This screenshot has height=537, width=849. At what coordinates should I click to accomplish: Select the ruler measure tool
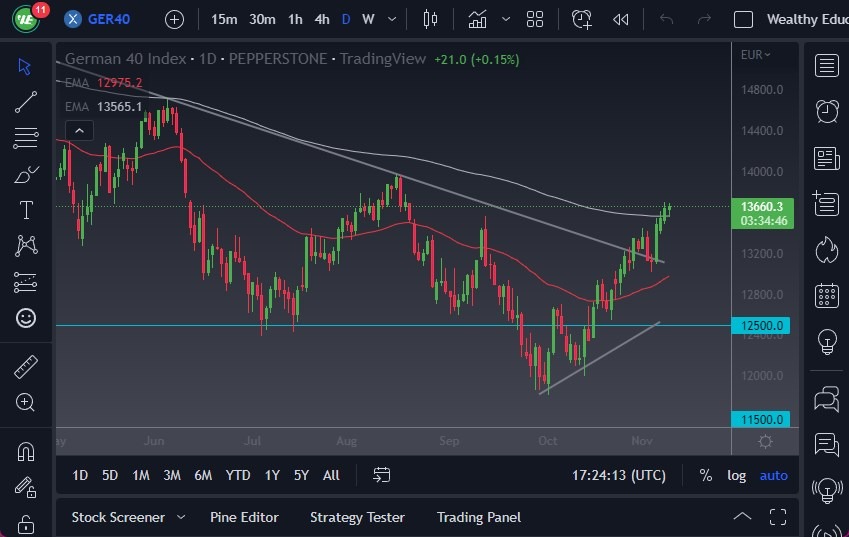coord(25,366)
